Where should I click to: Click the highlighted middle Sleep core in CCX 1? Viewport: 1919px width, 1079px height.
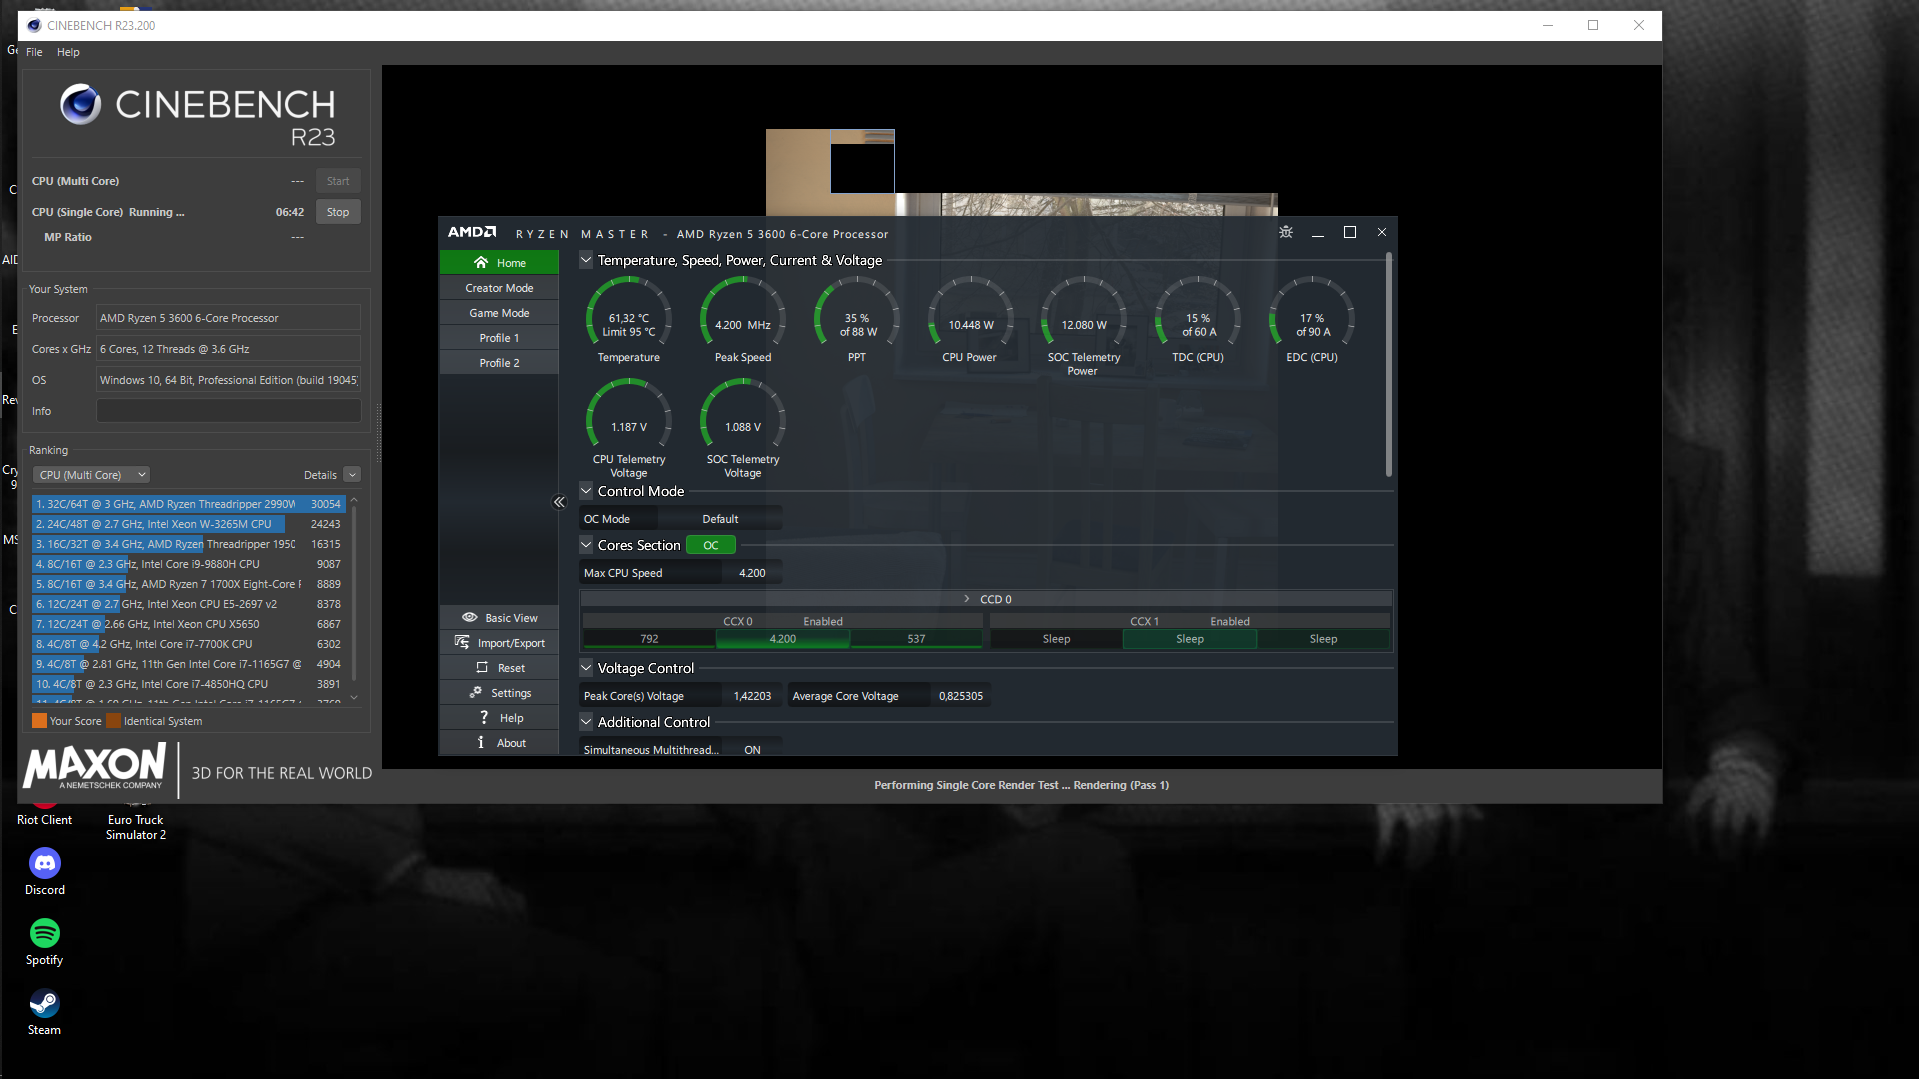coord(1190,639)
